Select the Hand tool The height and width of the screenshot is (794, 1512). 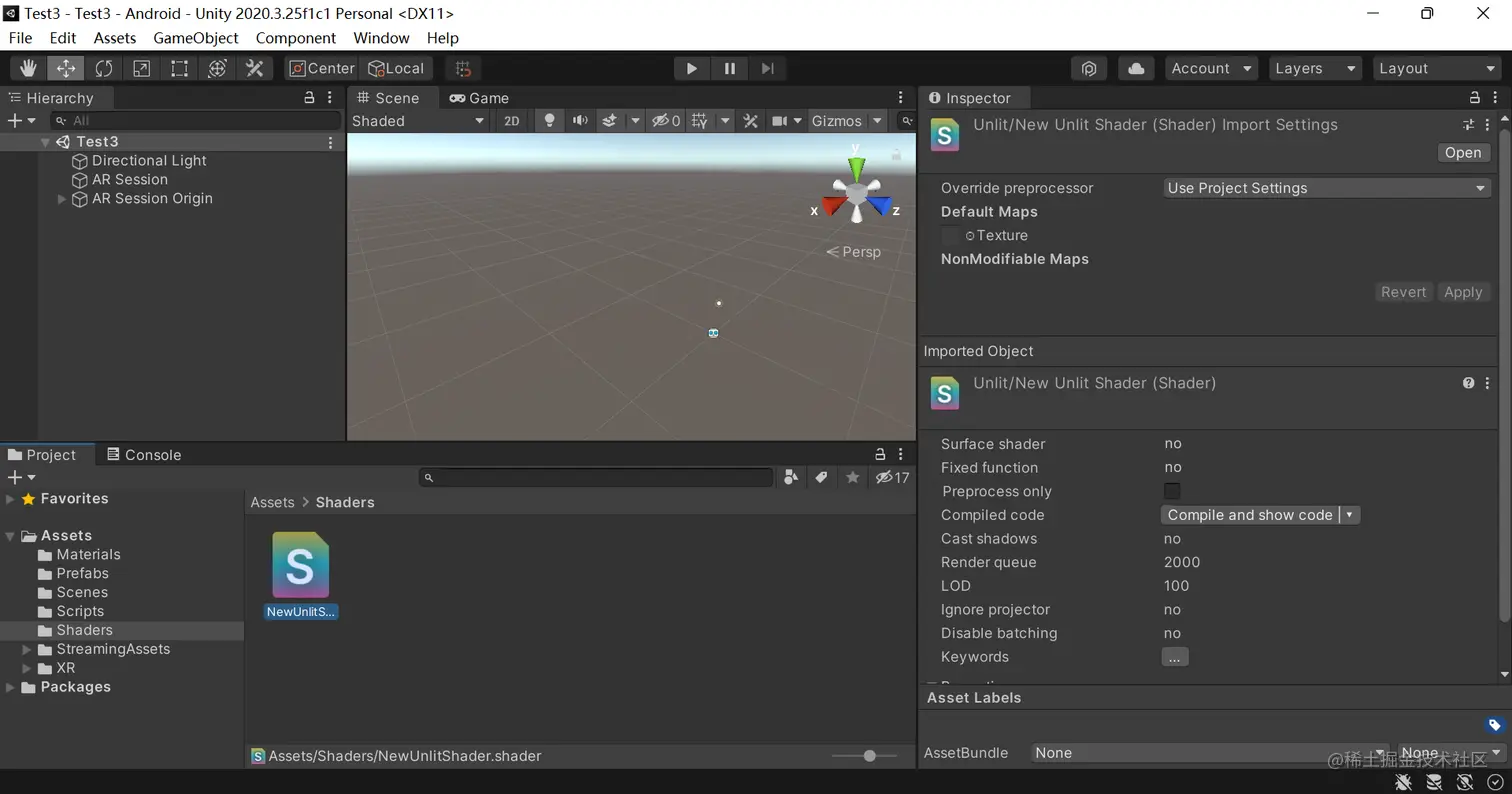click(x=28, y=68)
